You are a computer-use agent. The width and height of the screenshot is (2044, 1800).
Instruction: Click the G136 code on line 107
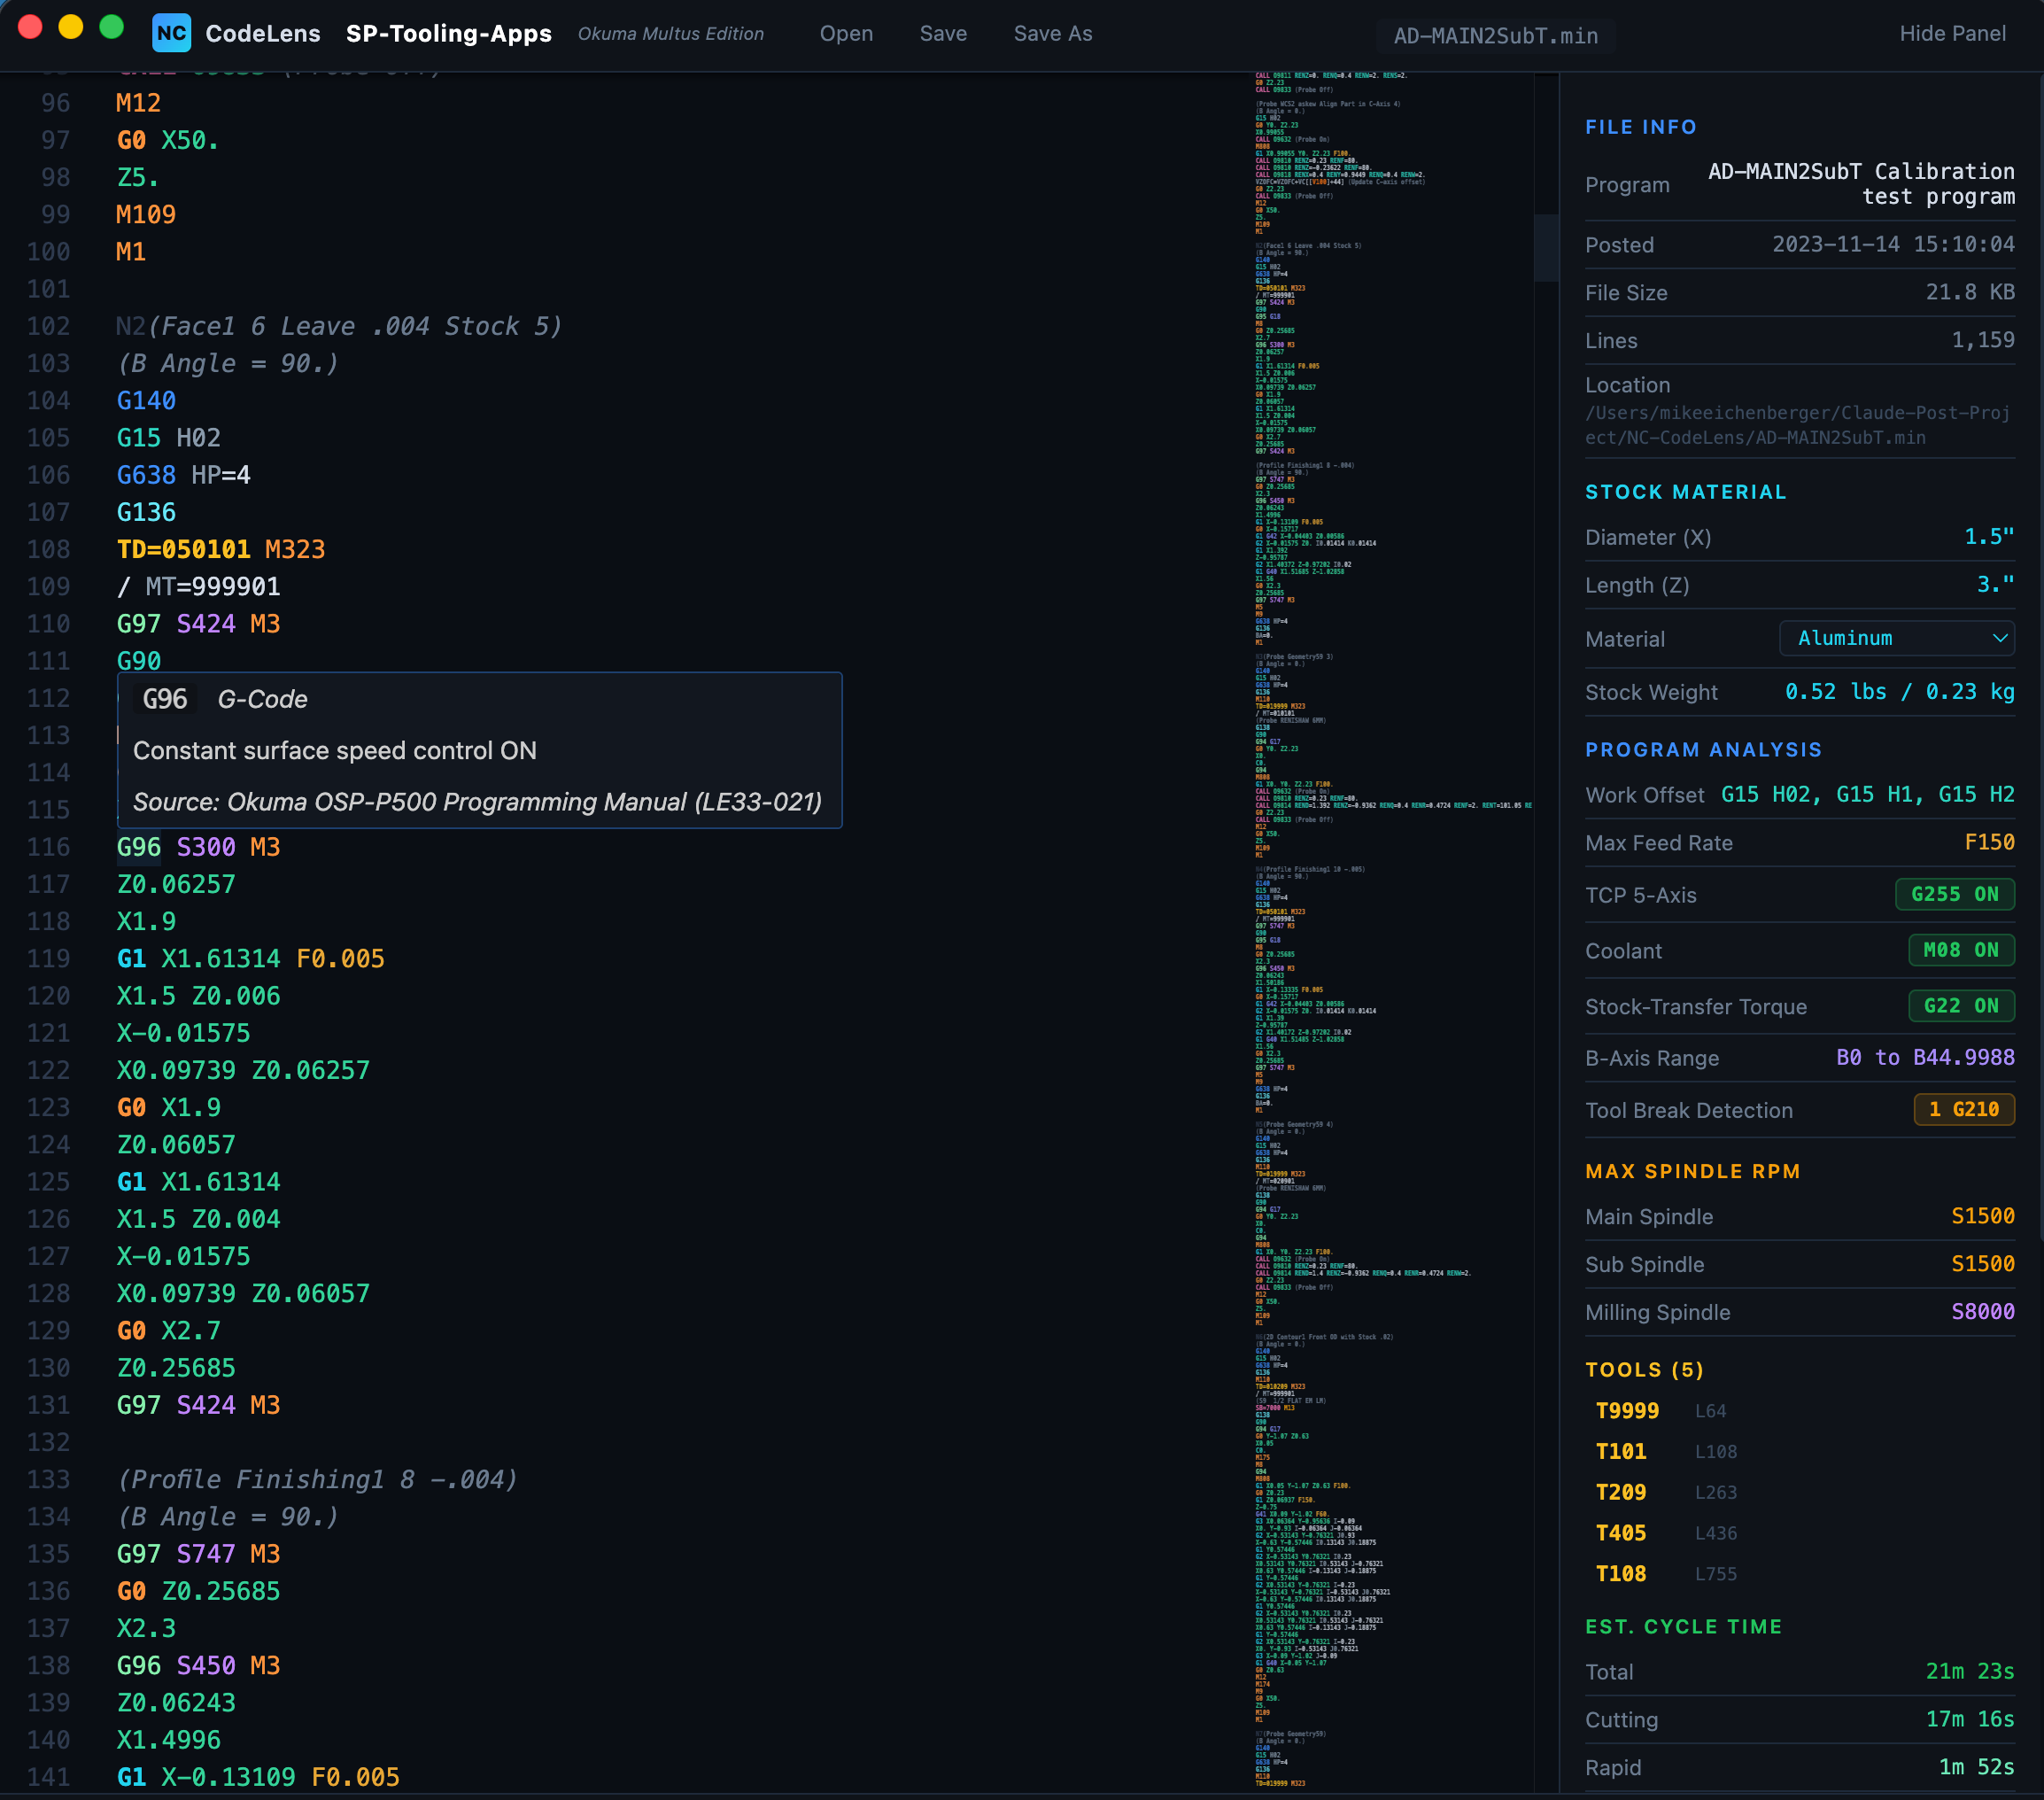click(x=146, y=512)
